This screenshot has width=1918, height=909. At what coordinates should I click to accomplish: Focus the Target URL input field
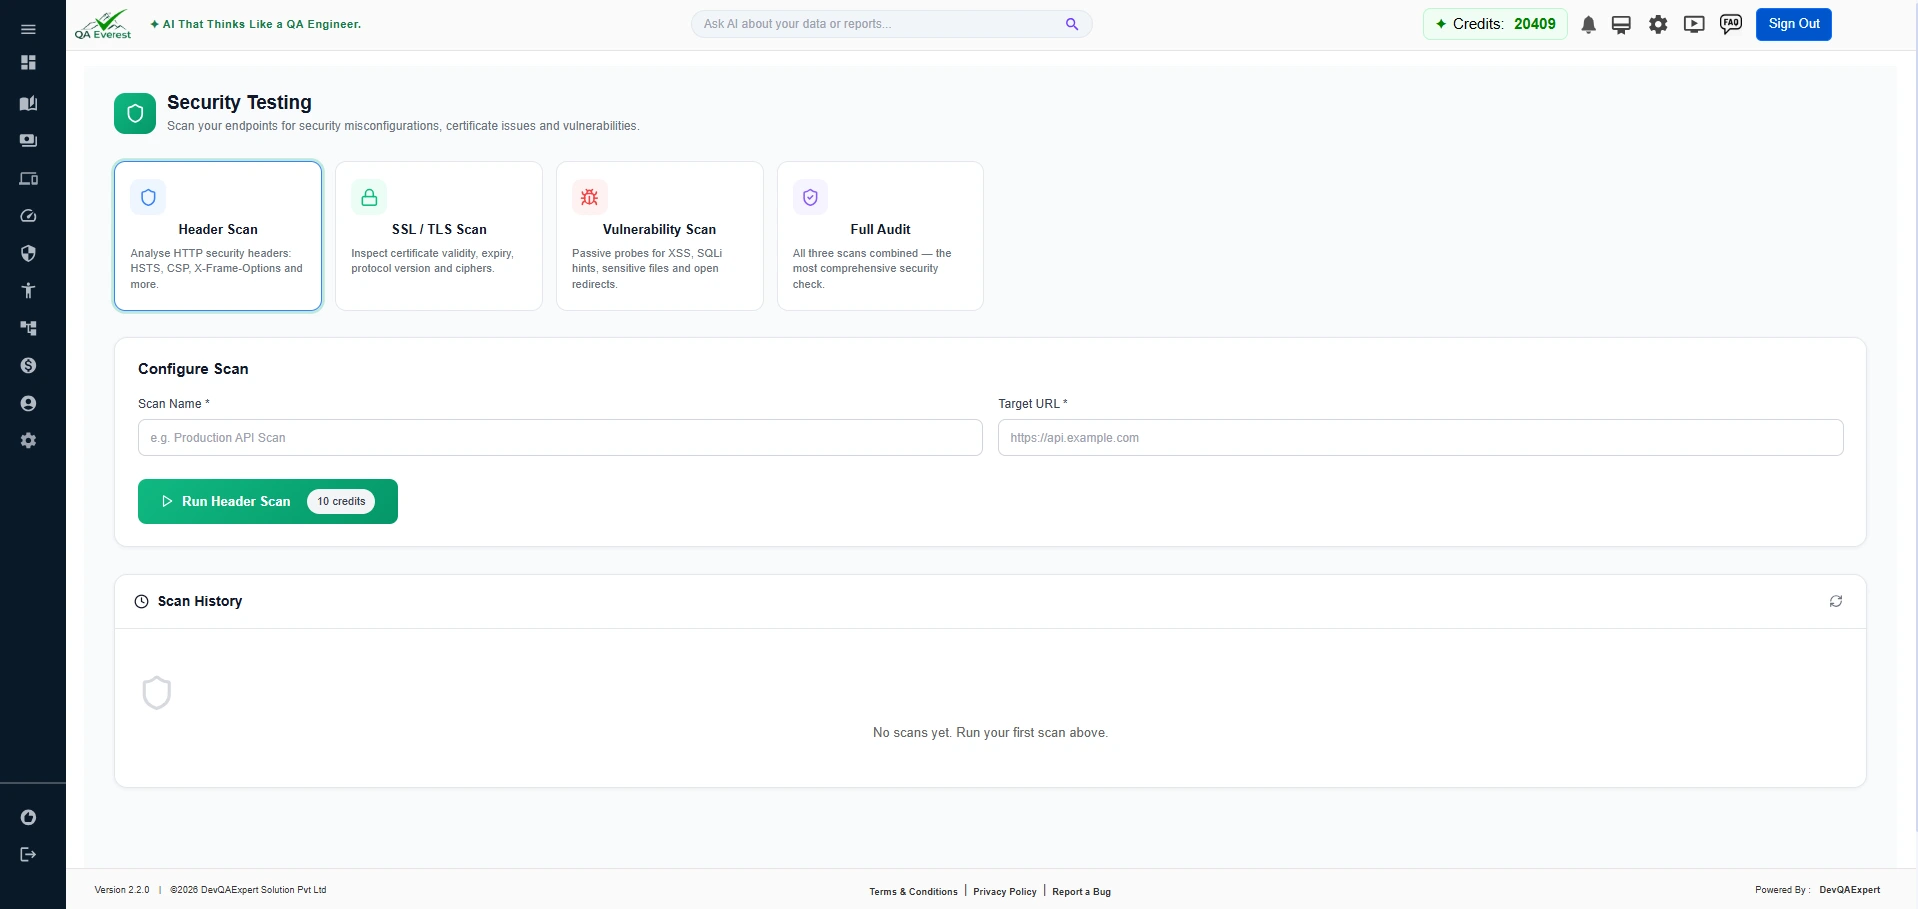click(x=1420, y=438)
